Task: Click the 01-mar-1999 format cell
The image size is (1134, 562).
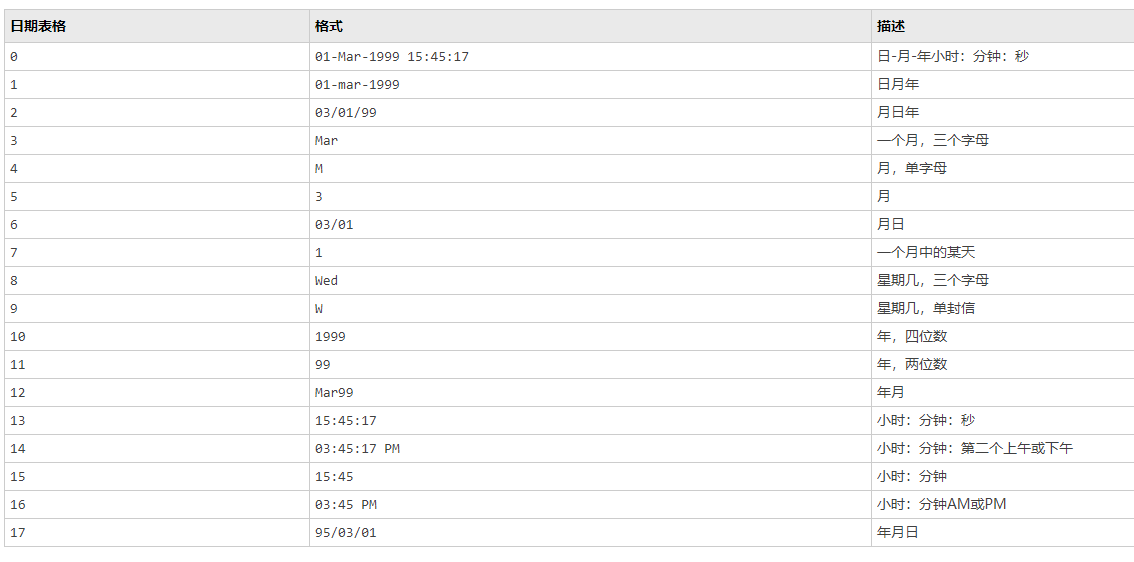Action: point(357,85)
